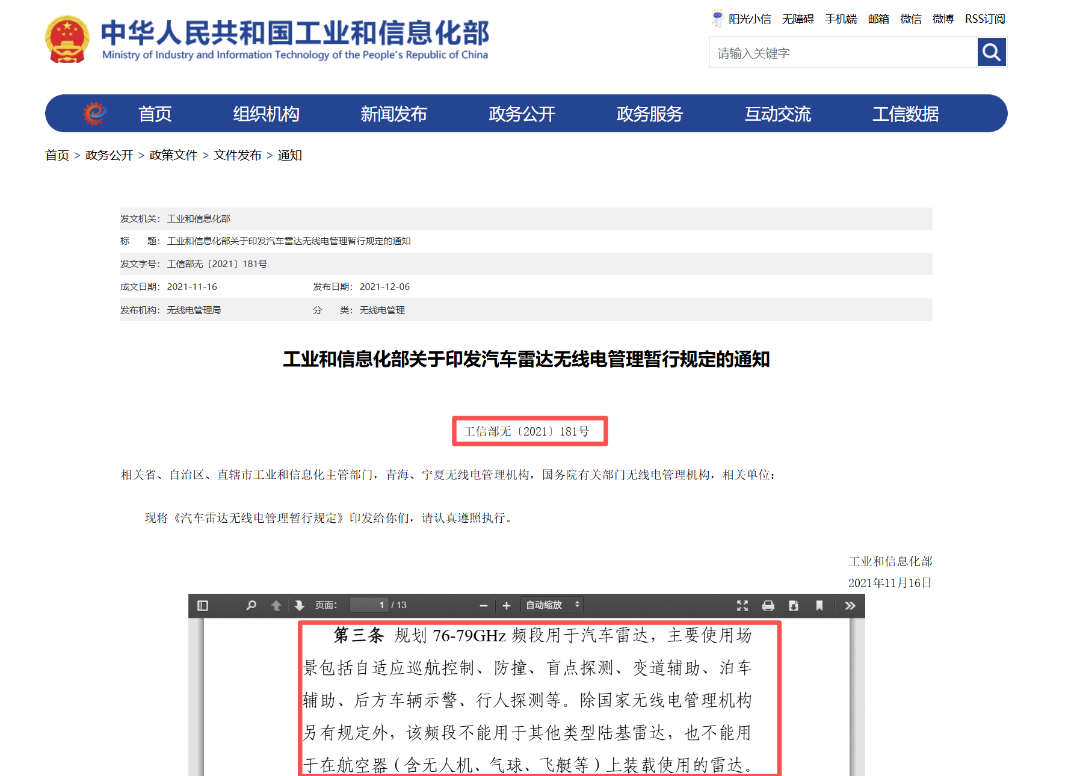Zoom in the PDF with plus button
This screenshot has height=776, width=1080.
(506, 605)
